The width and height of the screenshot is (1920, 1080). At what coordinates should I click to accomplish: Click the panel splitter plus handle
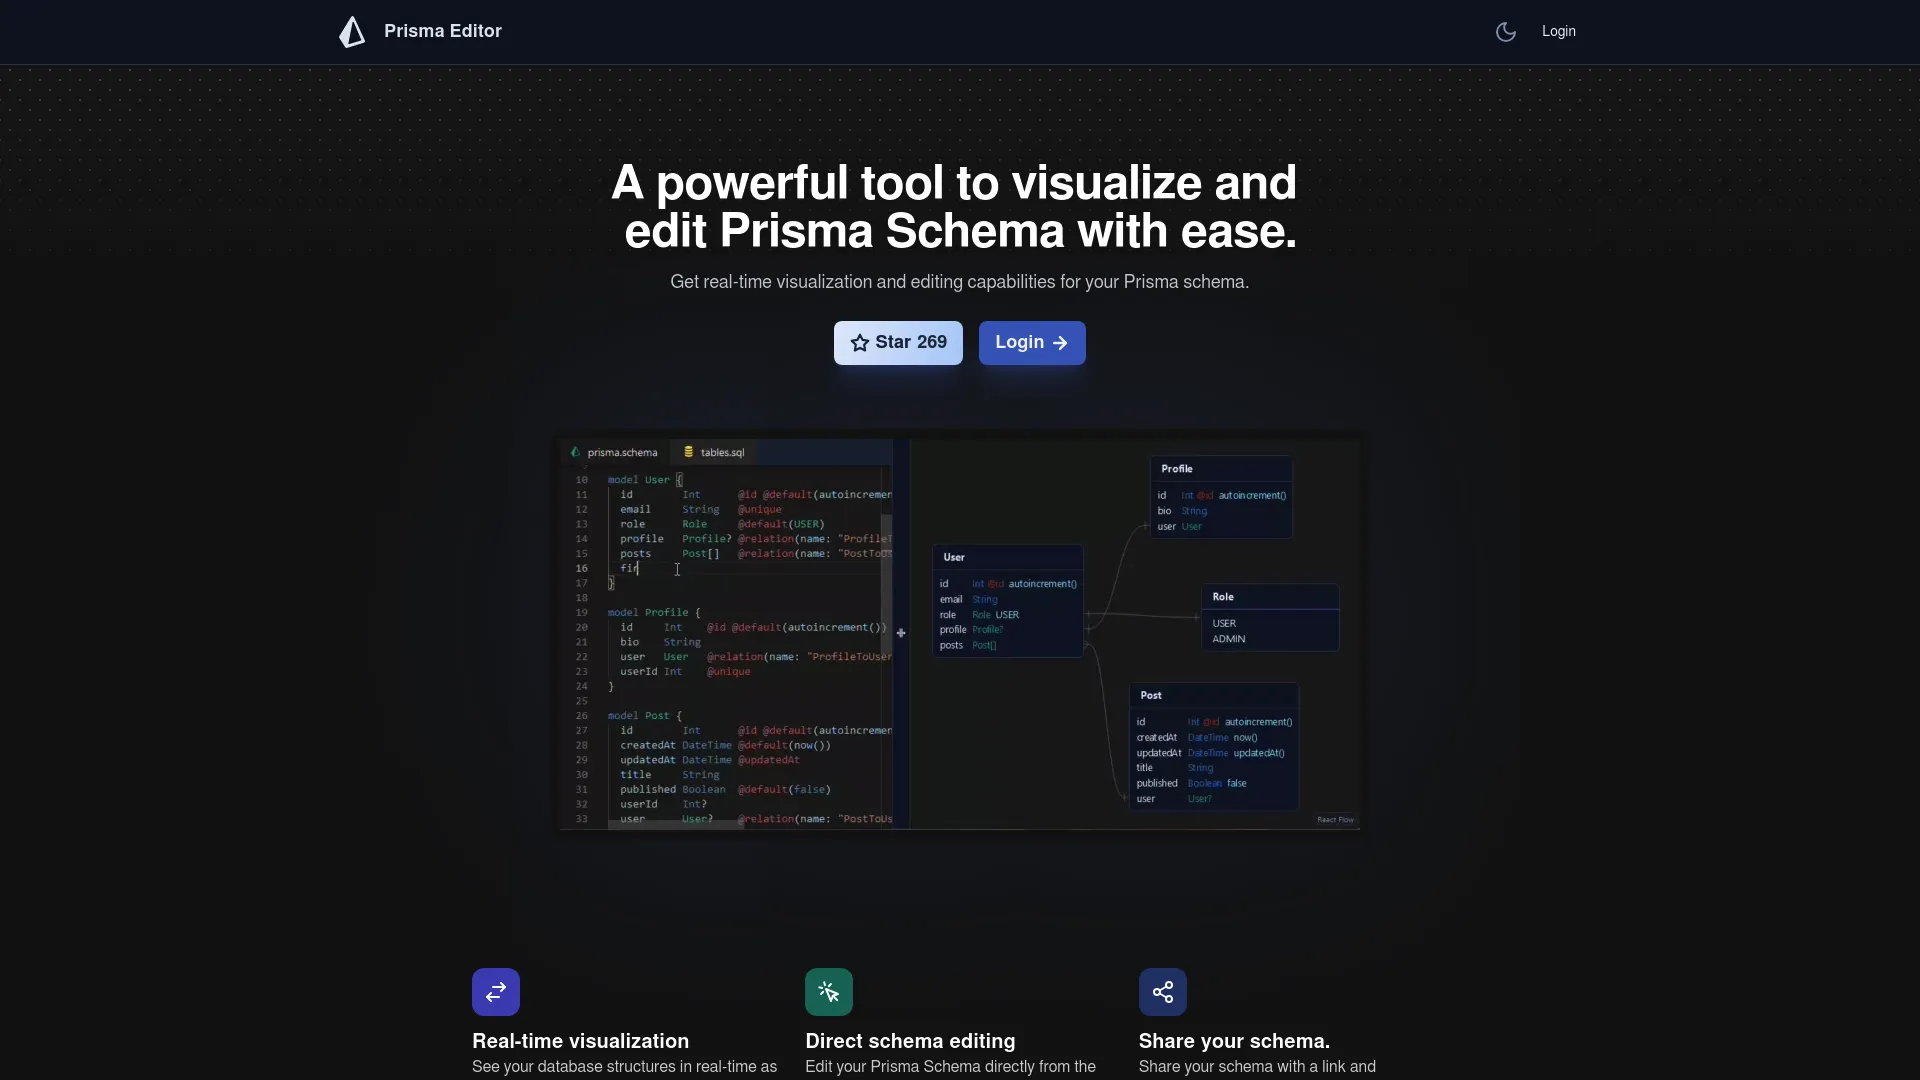click(x=901, y=633)
